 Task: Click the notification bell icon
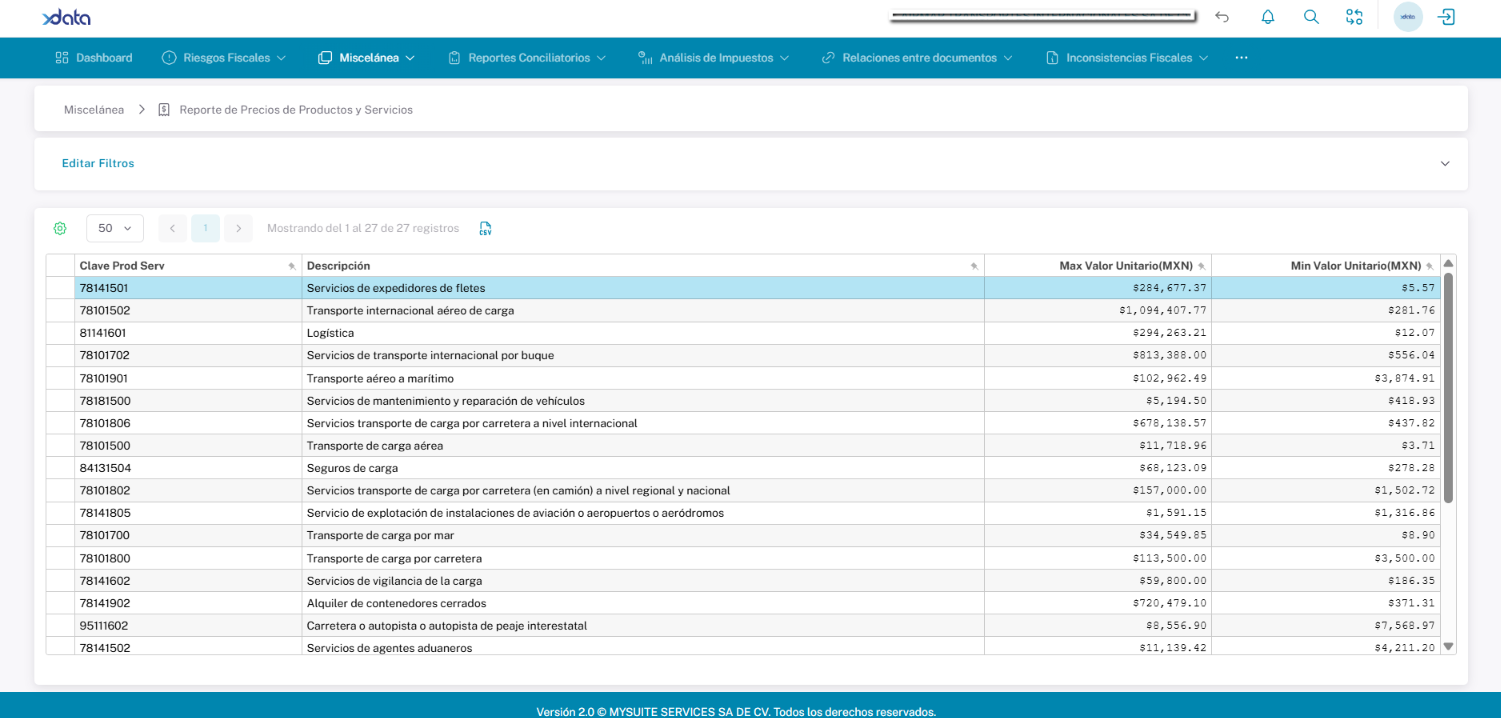[x=1267, y=17]
